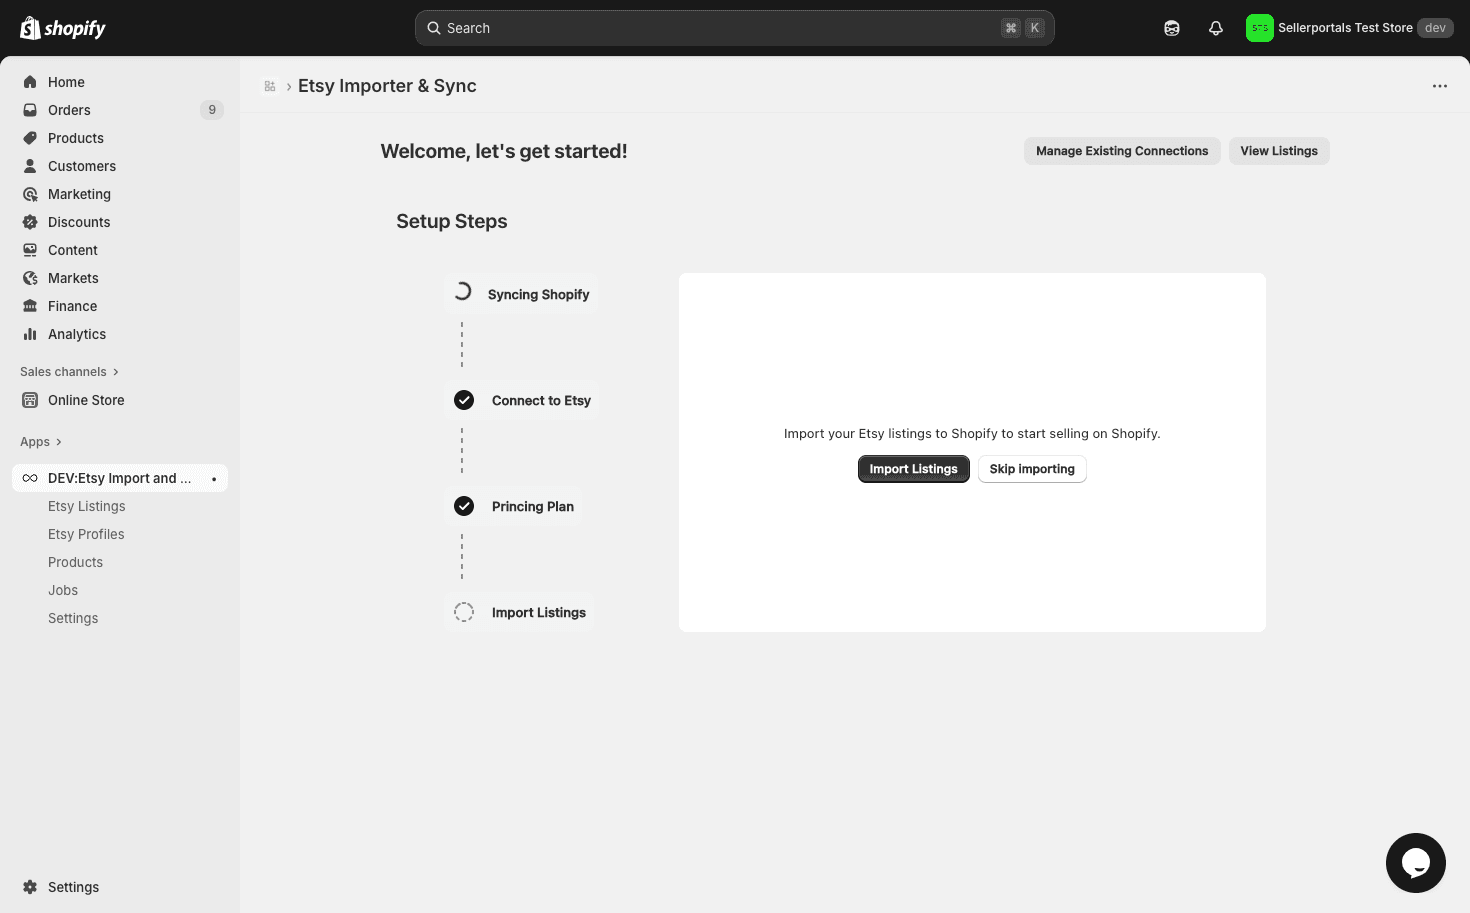Select the Import Listings setup step
This screenshot has height=913, width=1470.
pyautogui.click(x=520, y=612)
